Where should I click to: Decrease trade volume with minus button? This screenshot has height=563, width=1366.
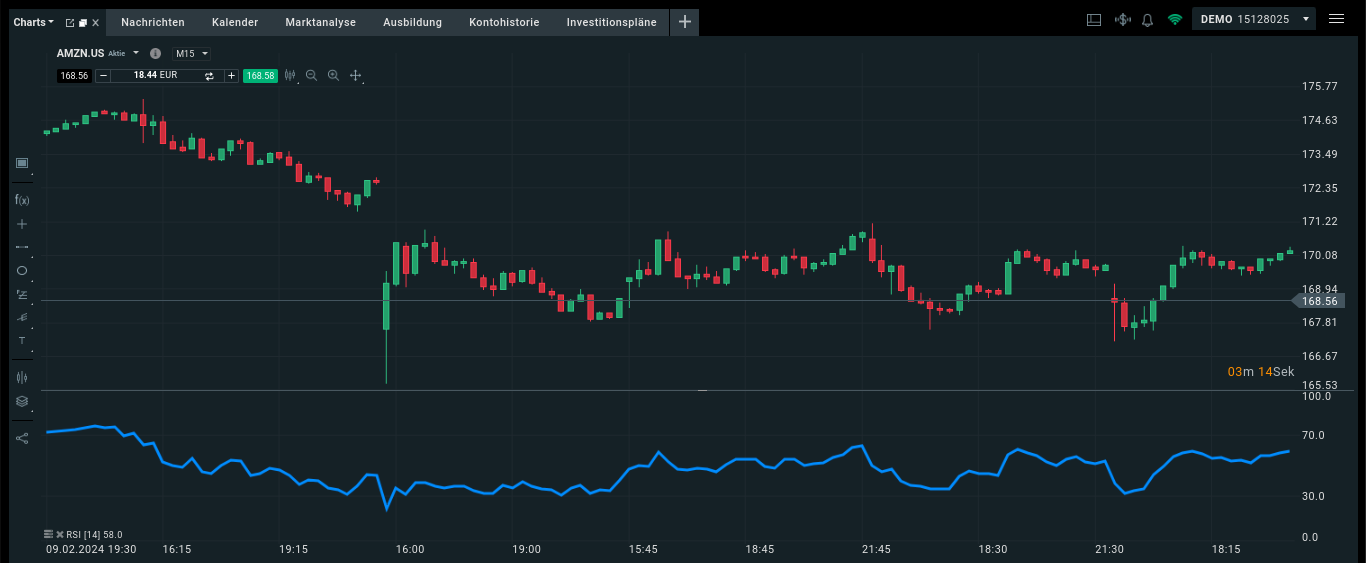(103, 75)
